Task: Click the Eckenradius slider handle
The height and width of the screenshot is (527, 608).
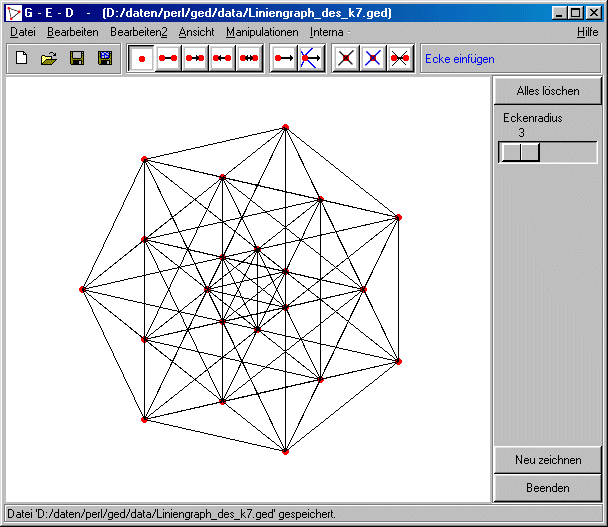Action: 520,152
